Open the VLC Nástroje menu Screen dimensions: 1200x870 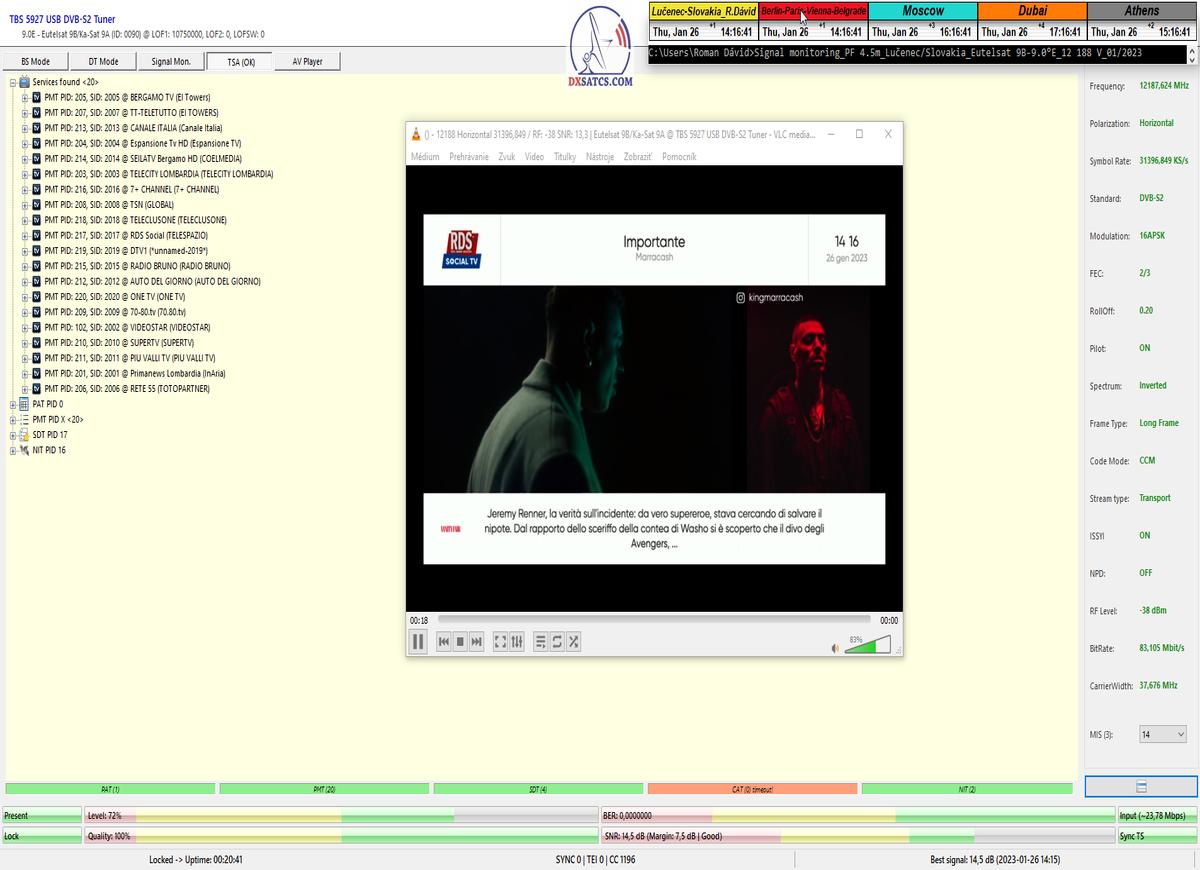coord(600,157)
